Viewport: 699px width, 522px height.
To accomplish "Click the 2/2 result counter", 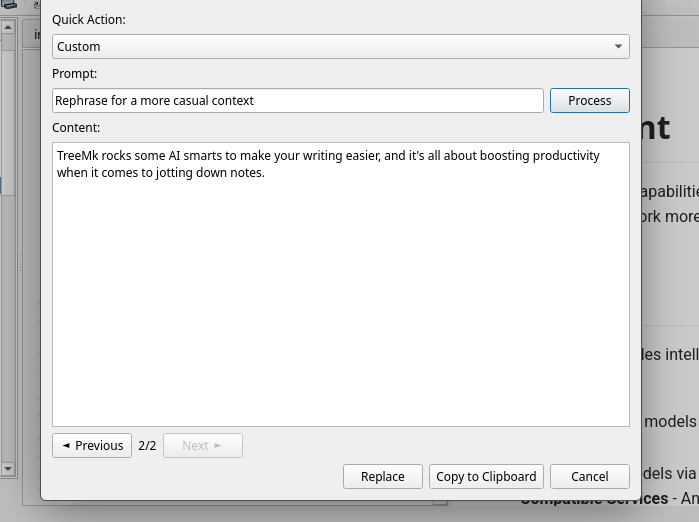I will point(147,445).
